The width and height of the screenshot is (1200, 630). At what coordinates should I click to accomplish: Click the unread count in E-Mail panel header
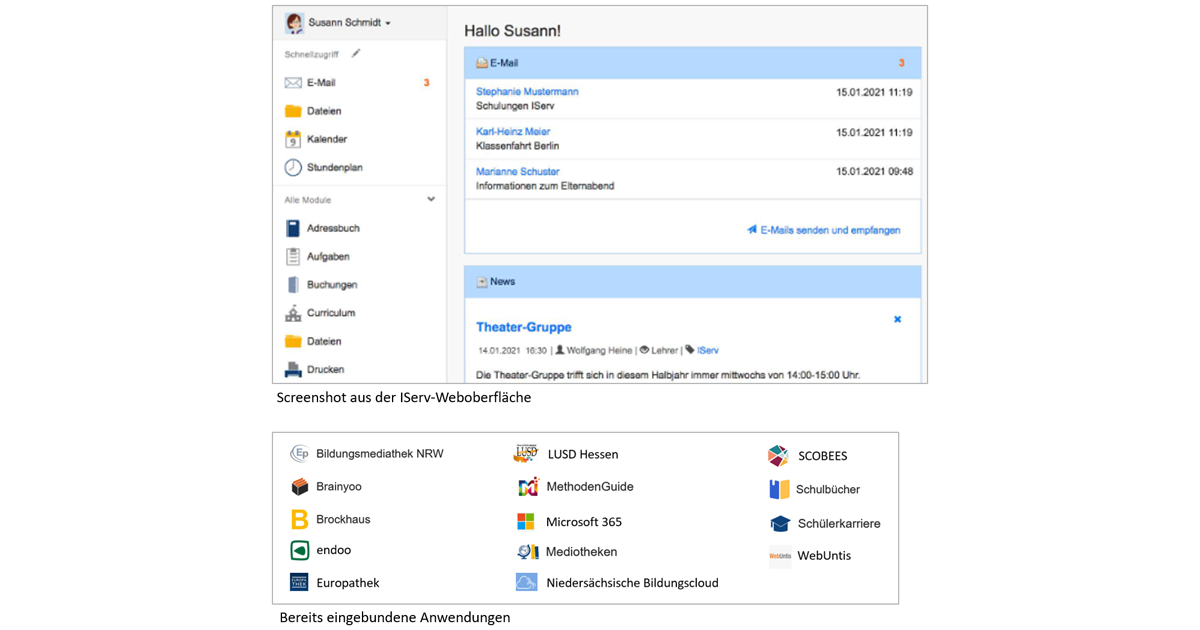[x=901, y=63]
